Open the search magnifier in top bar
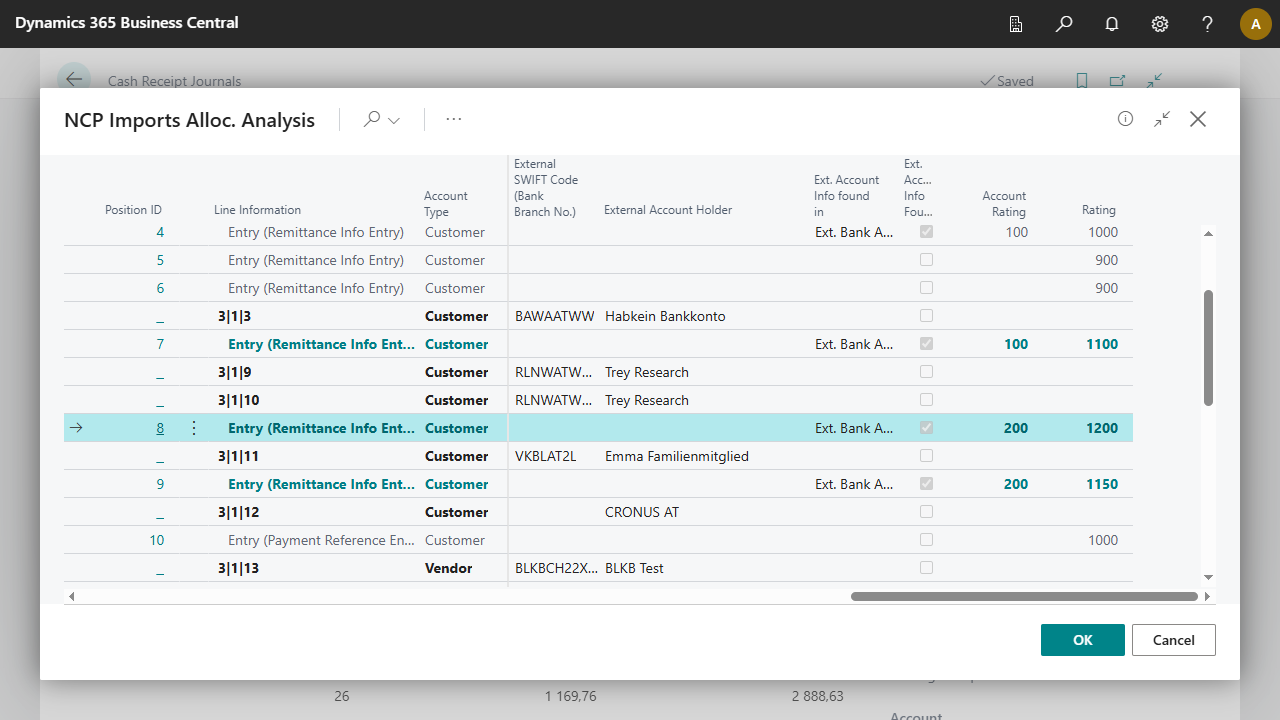Screen dimensions: 1280x720 pos(1064,24)
